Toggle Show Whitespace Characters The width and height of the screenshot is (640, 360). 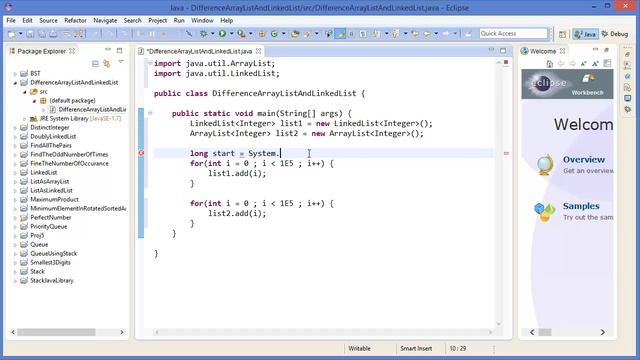tap(363, 34)
